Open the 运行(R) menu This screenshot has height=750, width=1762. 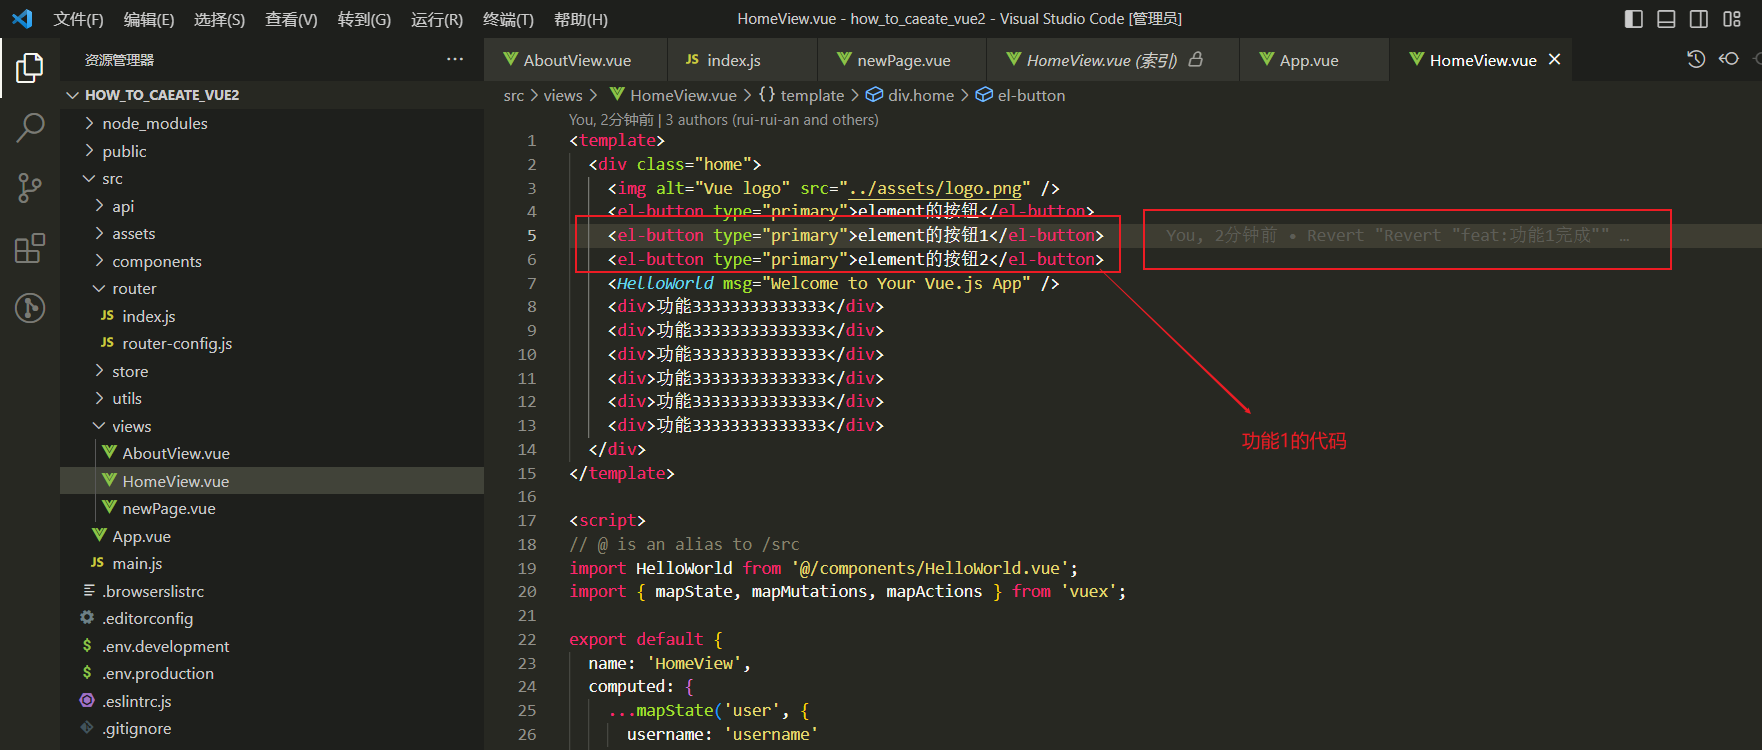pyautogui.click(x=437, y=19)
